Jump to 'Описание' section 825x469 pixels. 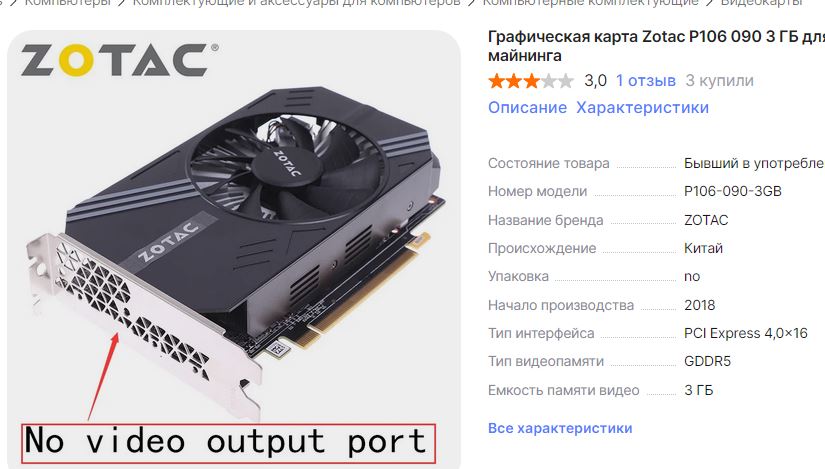pyautogui.click(x=527, y=107)
